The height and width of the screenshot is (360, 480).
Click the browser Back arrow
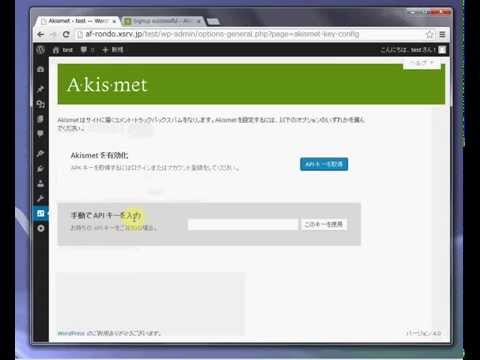click(41, 34)
